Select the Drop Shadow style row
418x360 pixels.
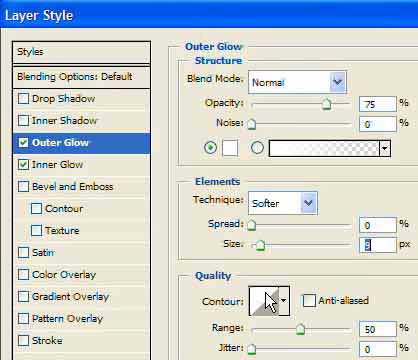point(81,99)
